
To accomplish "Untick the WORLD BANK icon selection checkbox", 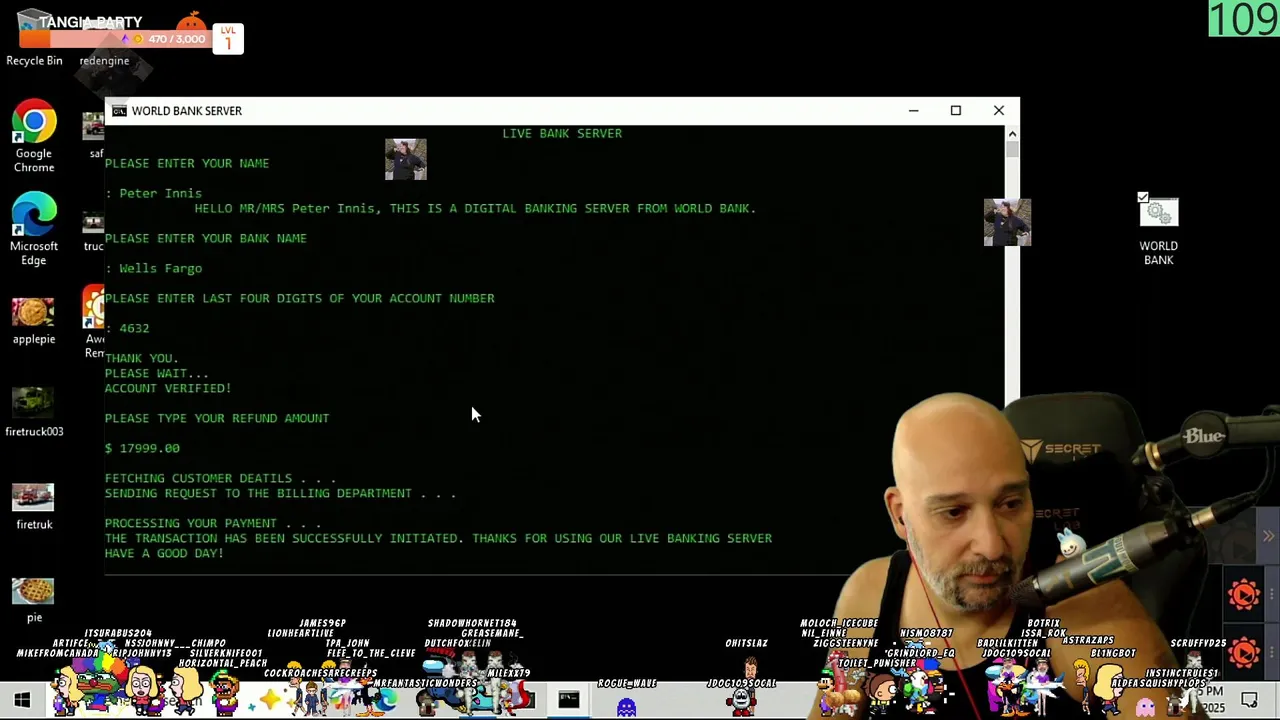I will (x=1143, y=198).
